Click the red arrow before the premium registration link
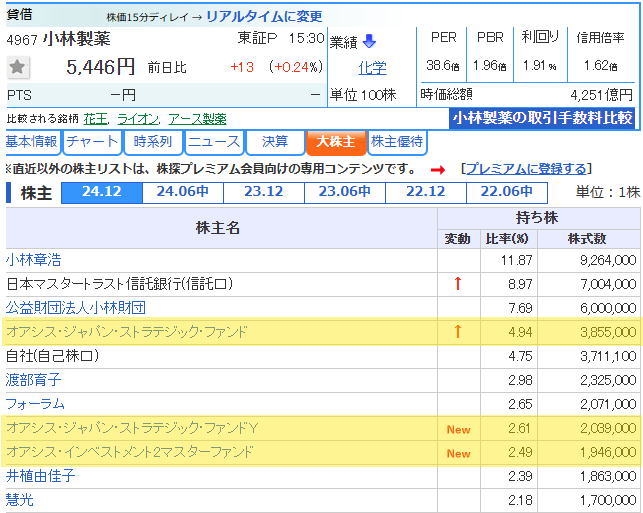The image size is (643, 513). click(438, 169)
